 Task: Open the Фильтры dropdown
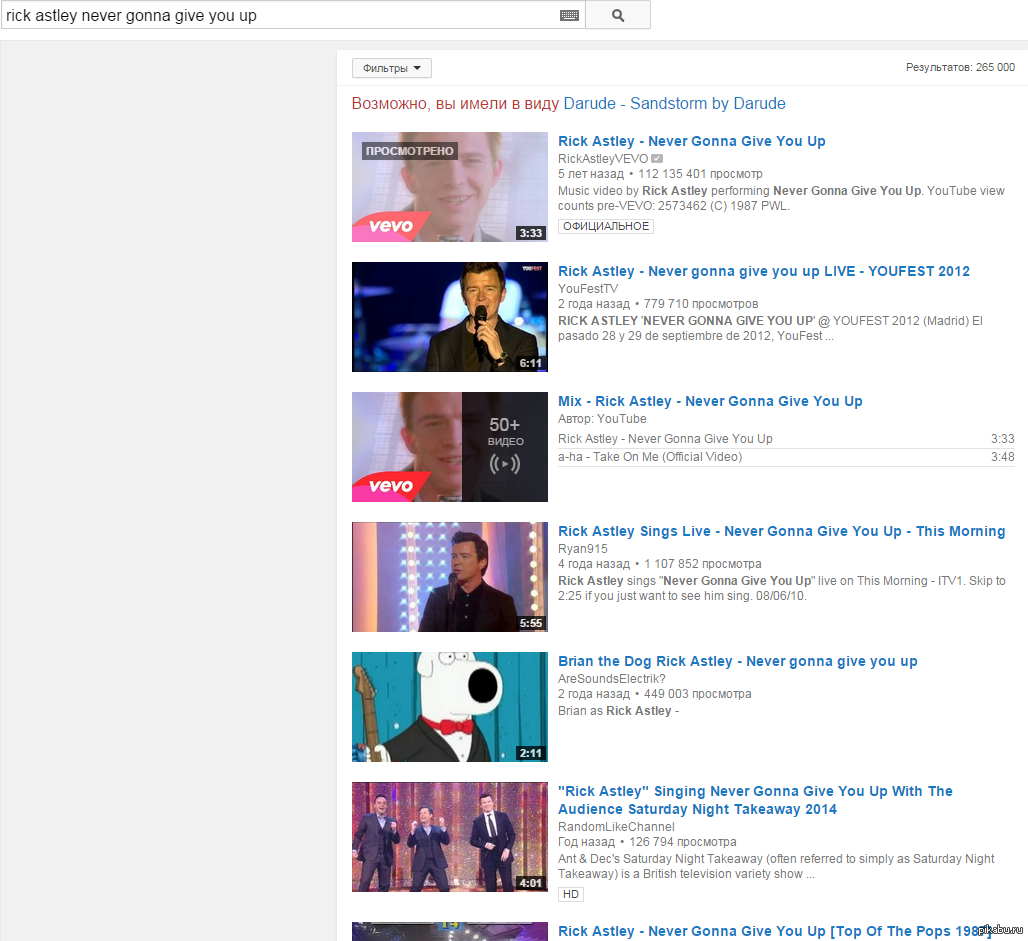391,68
